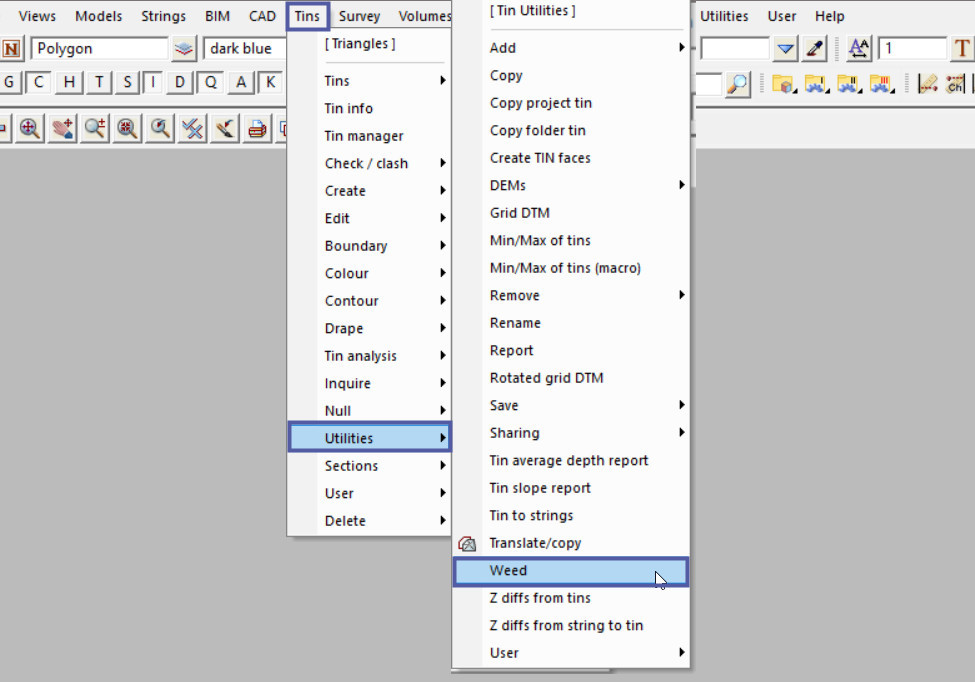Click the pan view hand icon

coord(62,127)
